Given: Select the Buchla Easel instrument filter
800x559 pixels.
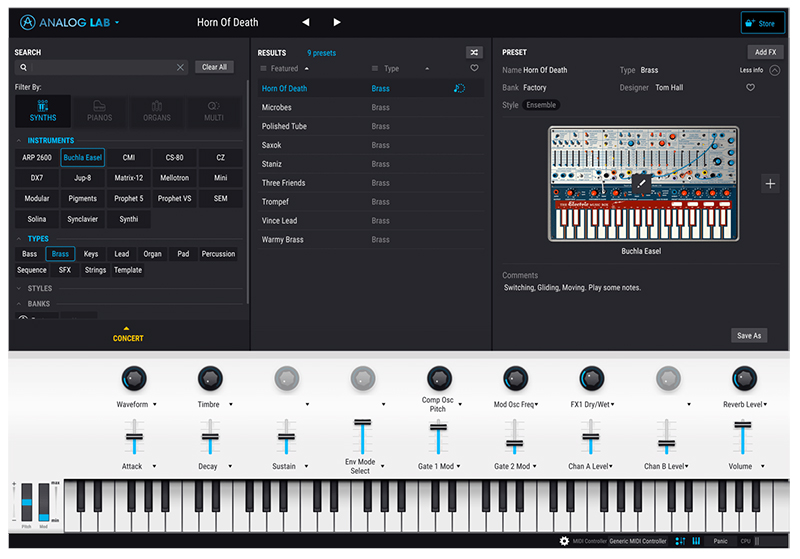Looking at the screenshot, I should click(x=83, y=158).
